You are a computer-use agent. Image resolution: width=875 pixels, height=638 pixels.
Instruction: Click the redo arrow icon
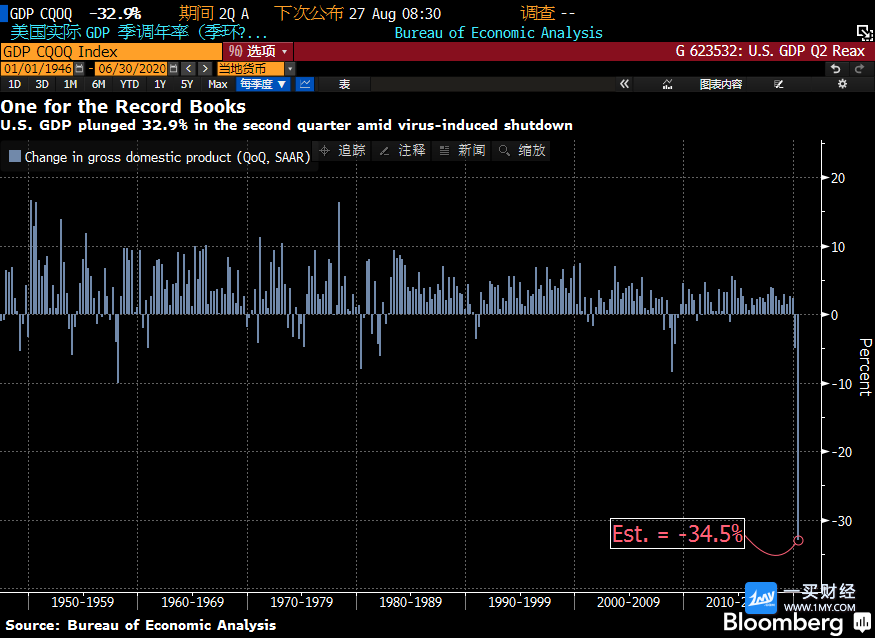[859, 69]
